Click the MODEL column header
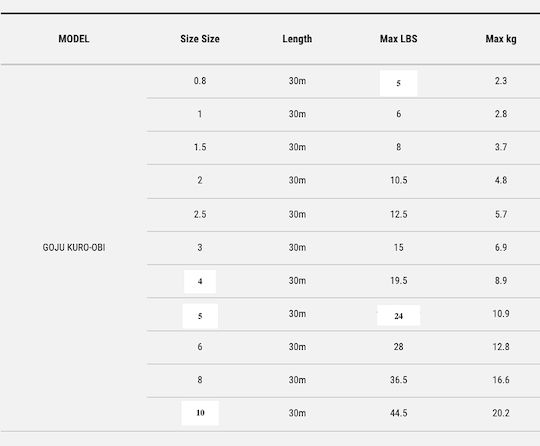The image size is (540, 446). (x=74, y=39)
